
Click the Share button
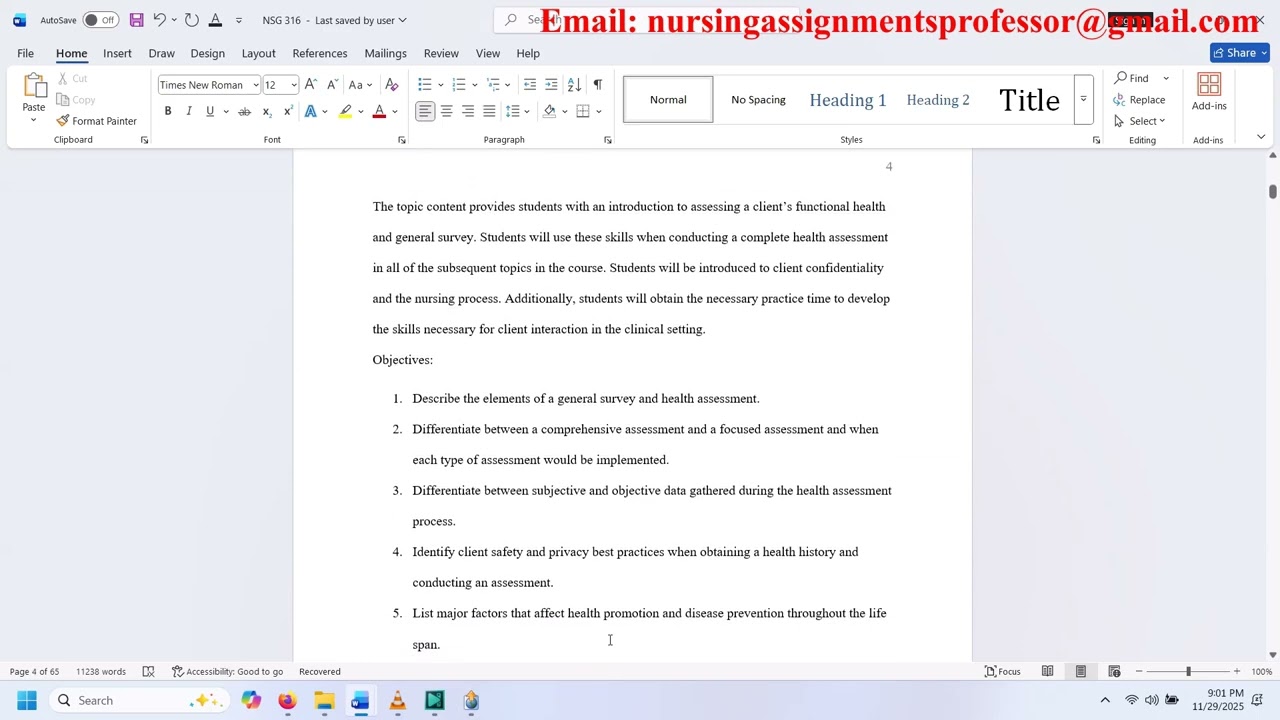1240,53
